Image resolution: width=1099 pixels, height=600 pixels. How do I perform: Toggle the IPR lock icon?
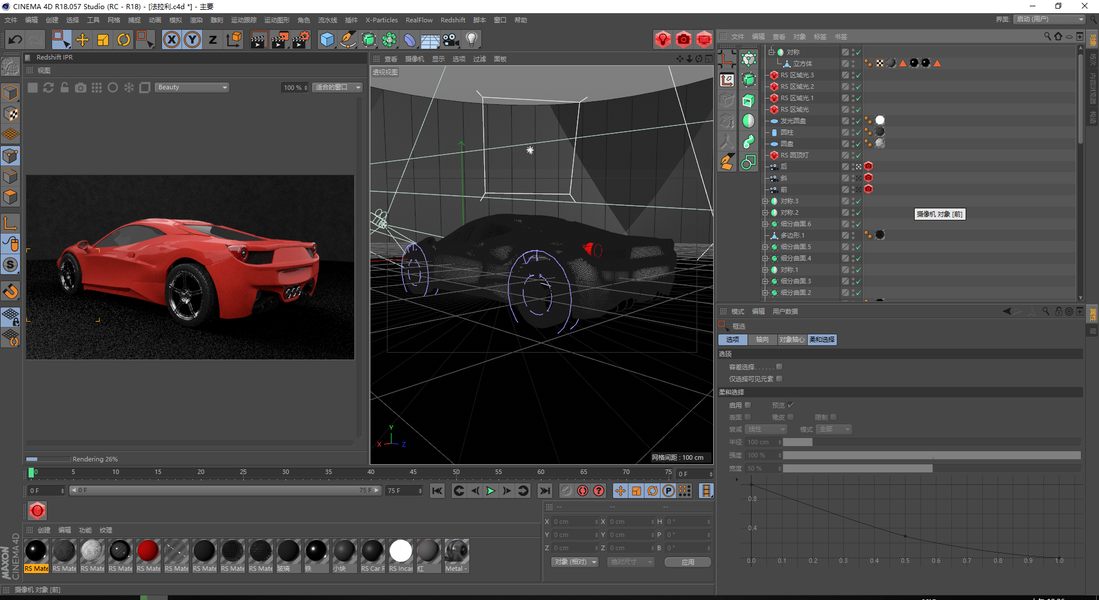click(x=64, y=88)
